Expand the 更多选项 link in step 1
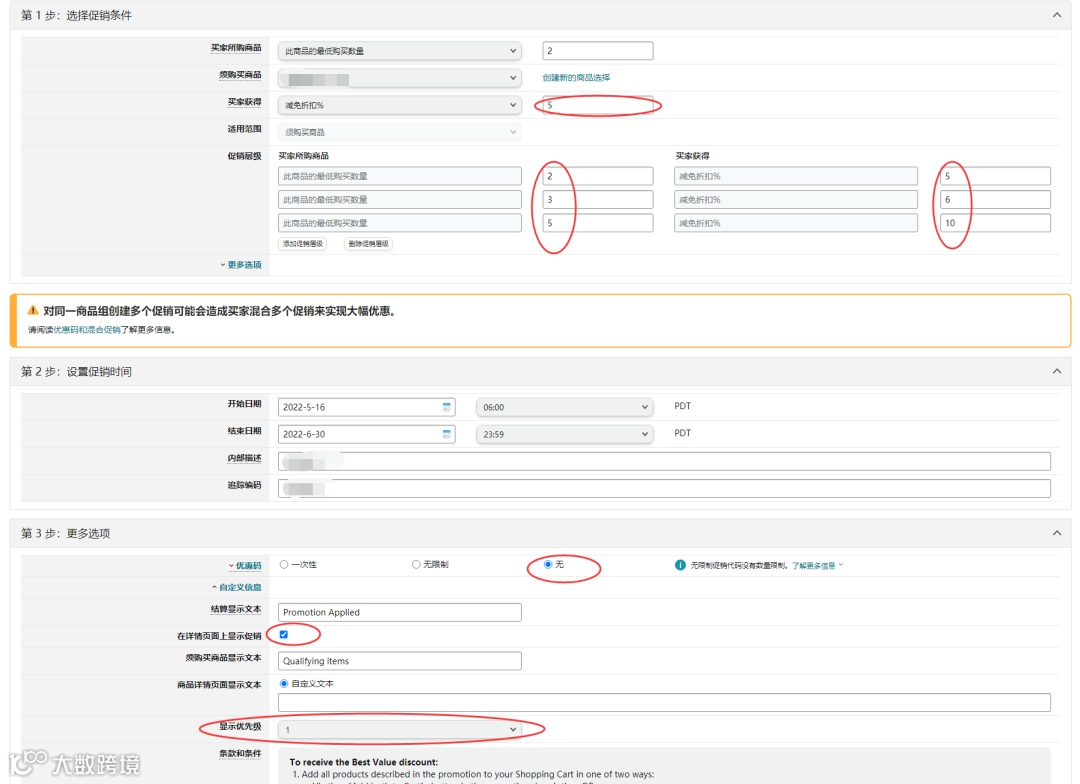This screenshot has height=784, width=1080. [244, 265]
